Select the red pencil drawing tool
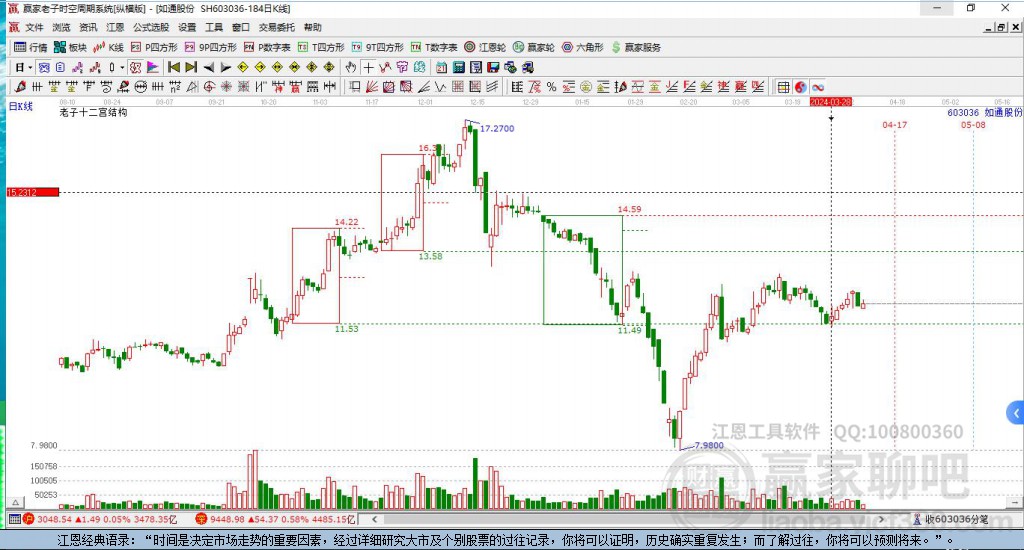This screenshot has width=1024, height=550. pos(20,87)
